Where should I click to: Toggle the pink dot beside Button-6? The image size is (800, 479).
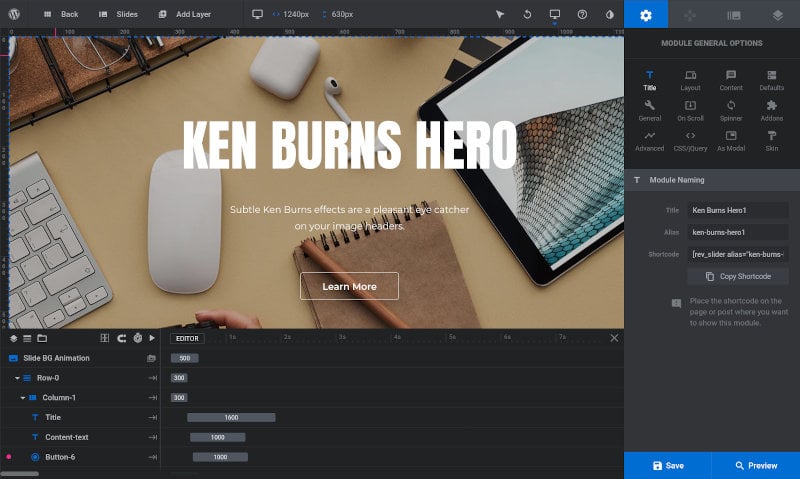(x=9, y=457)
